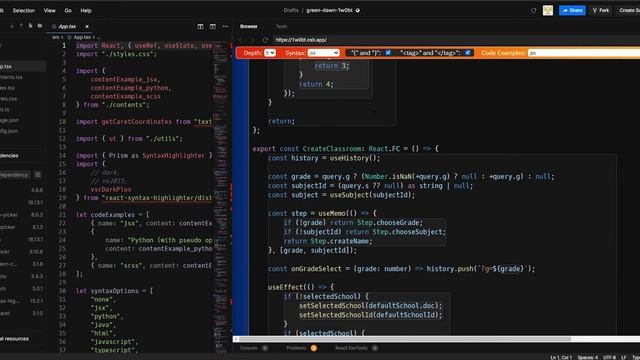Click the download files icon in explorer header
640x360 pixels.
pos(11,26)
